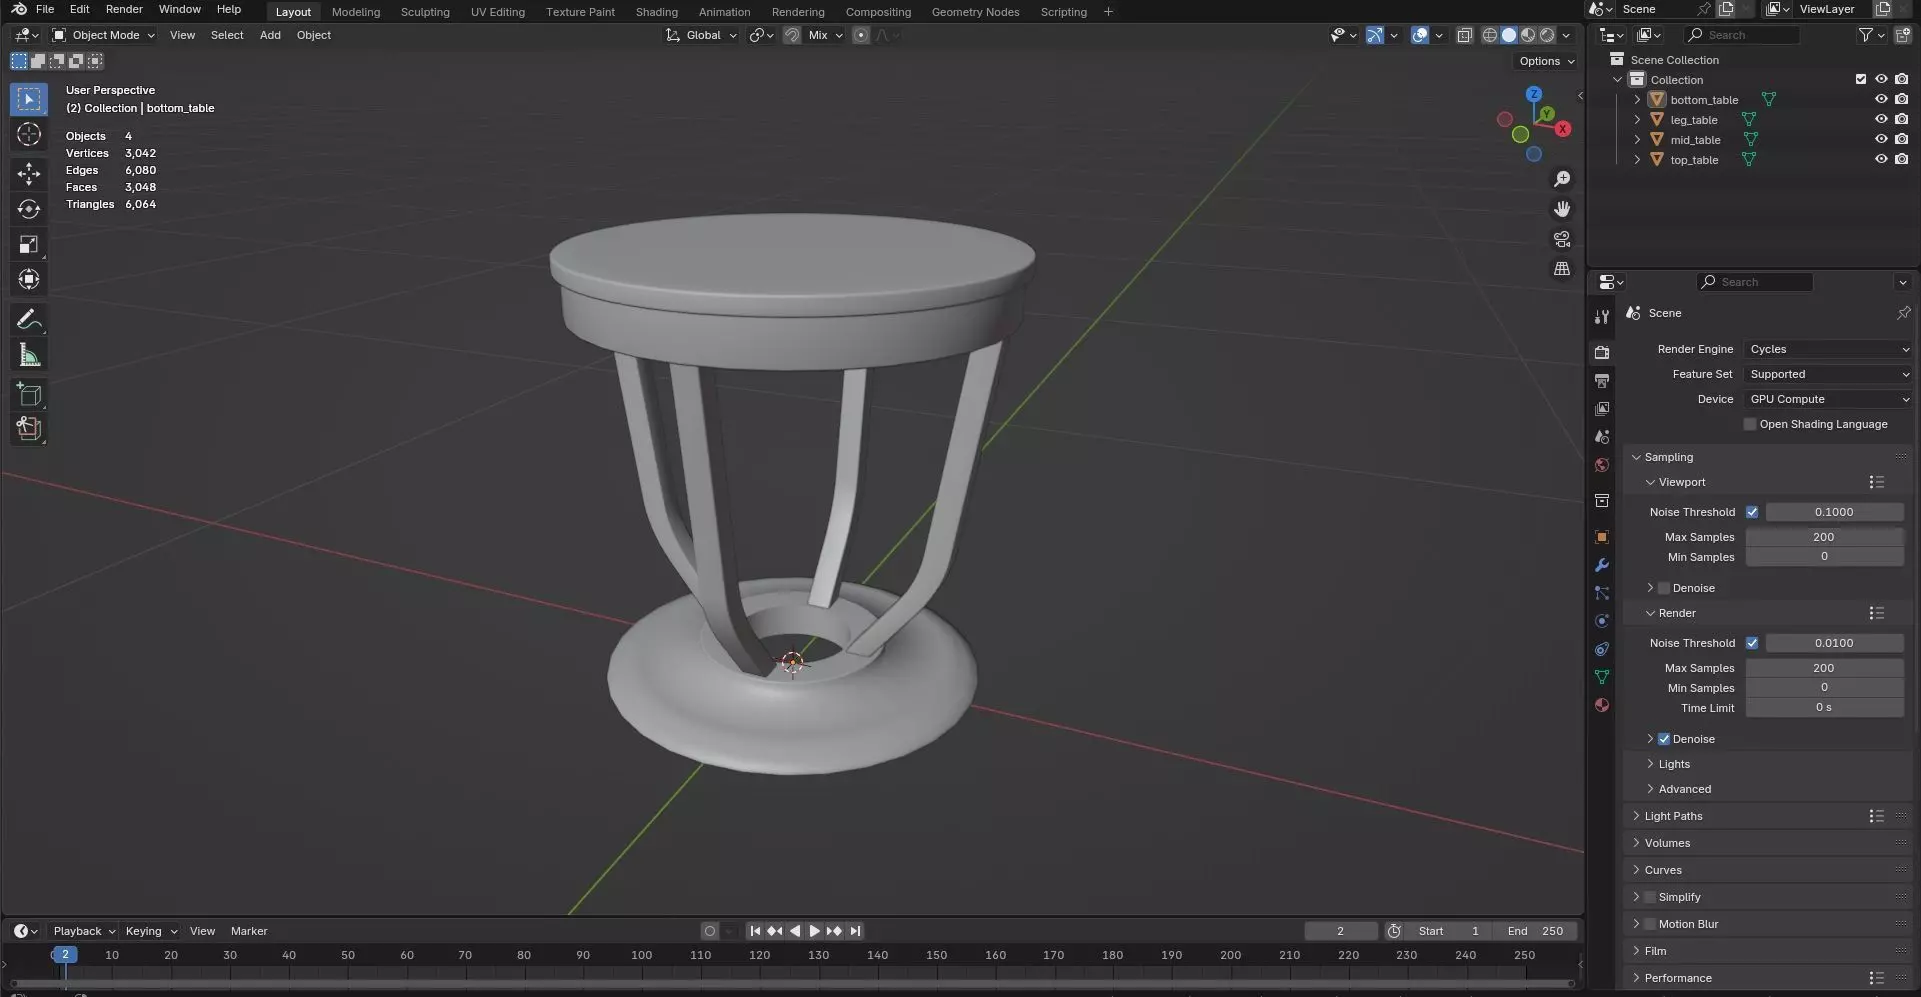Open the File menu

click(45, 9)
